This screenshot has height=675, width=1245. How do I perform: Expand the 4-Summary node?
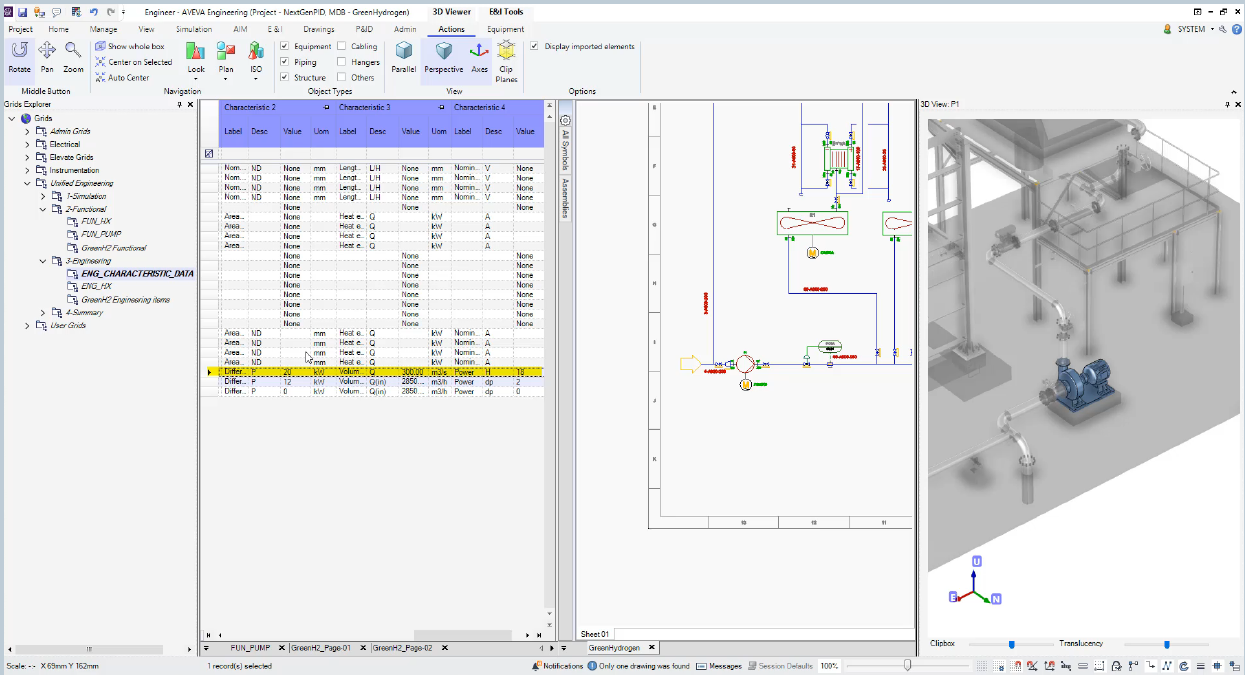point(43,312)
